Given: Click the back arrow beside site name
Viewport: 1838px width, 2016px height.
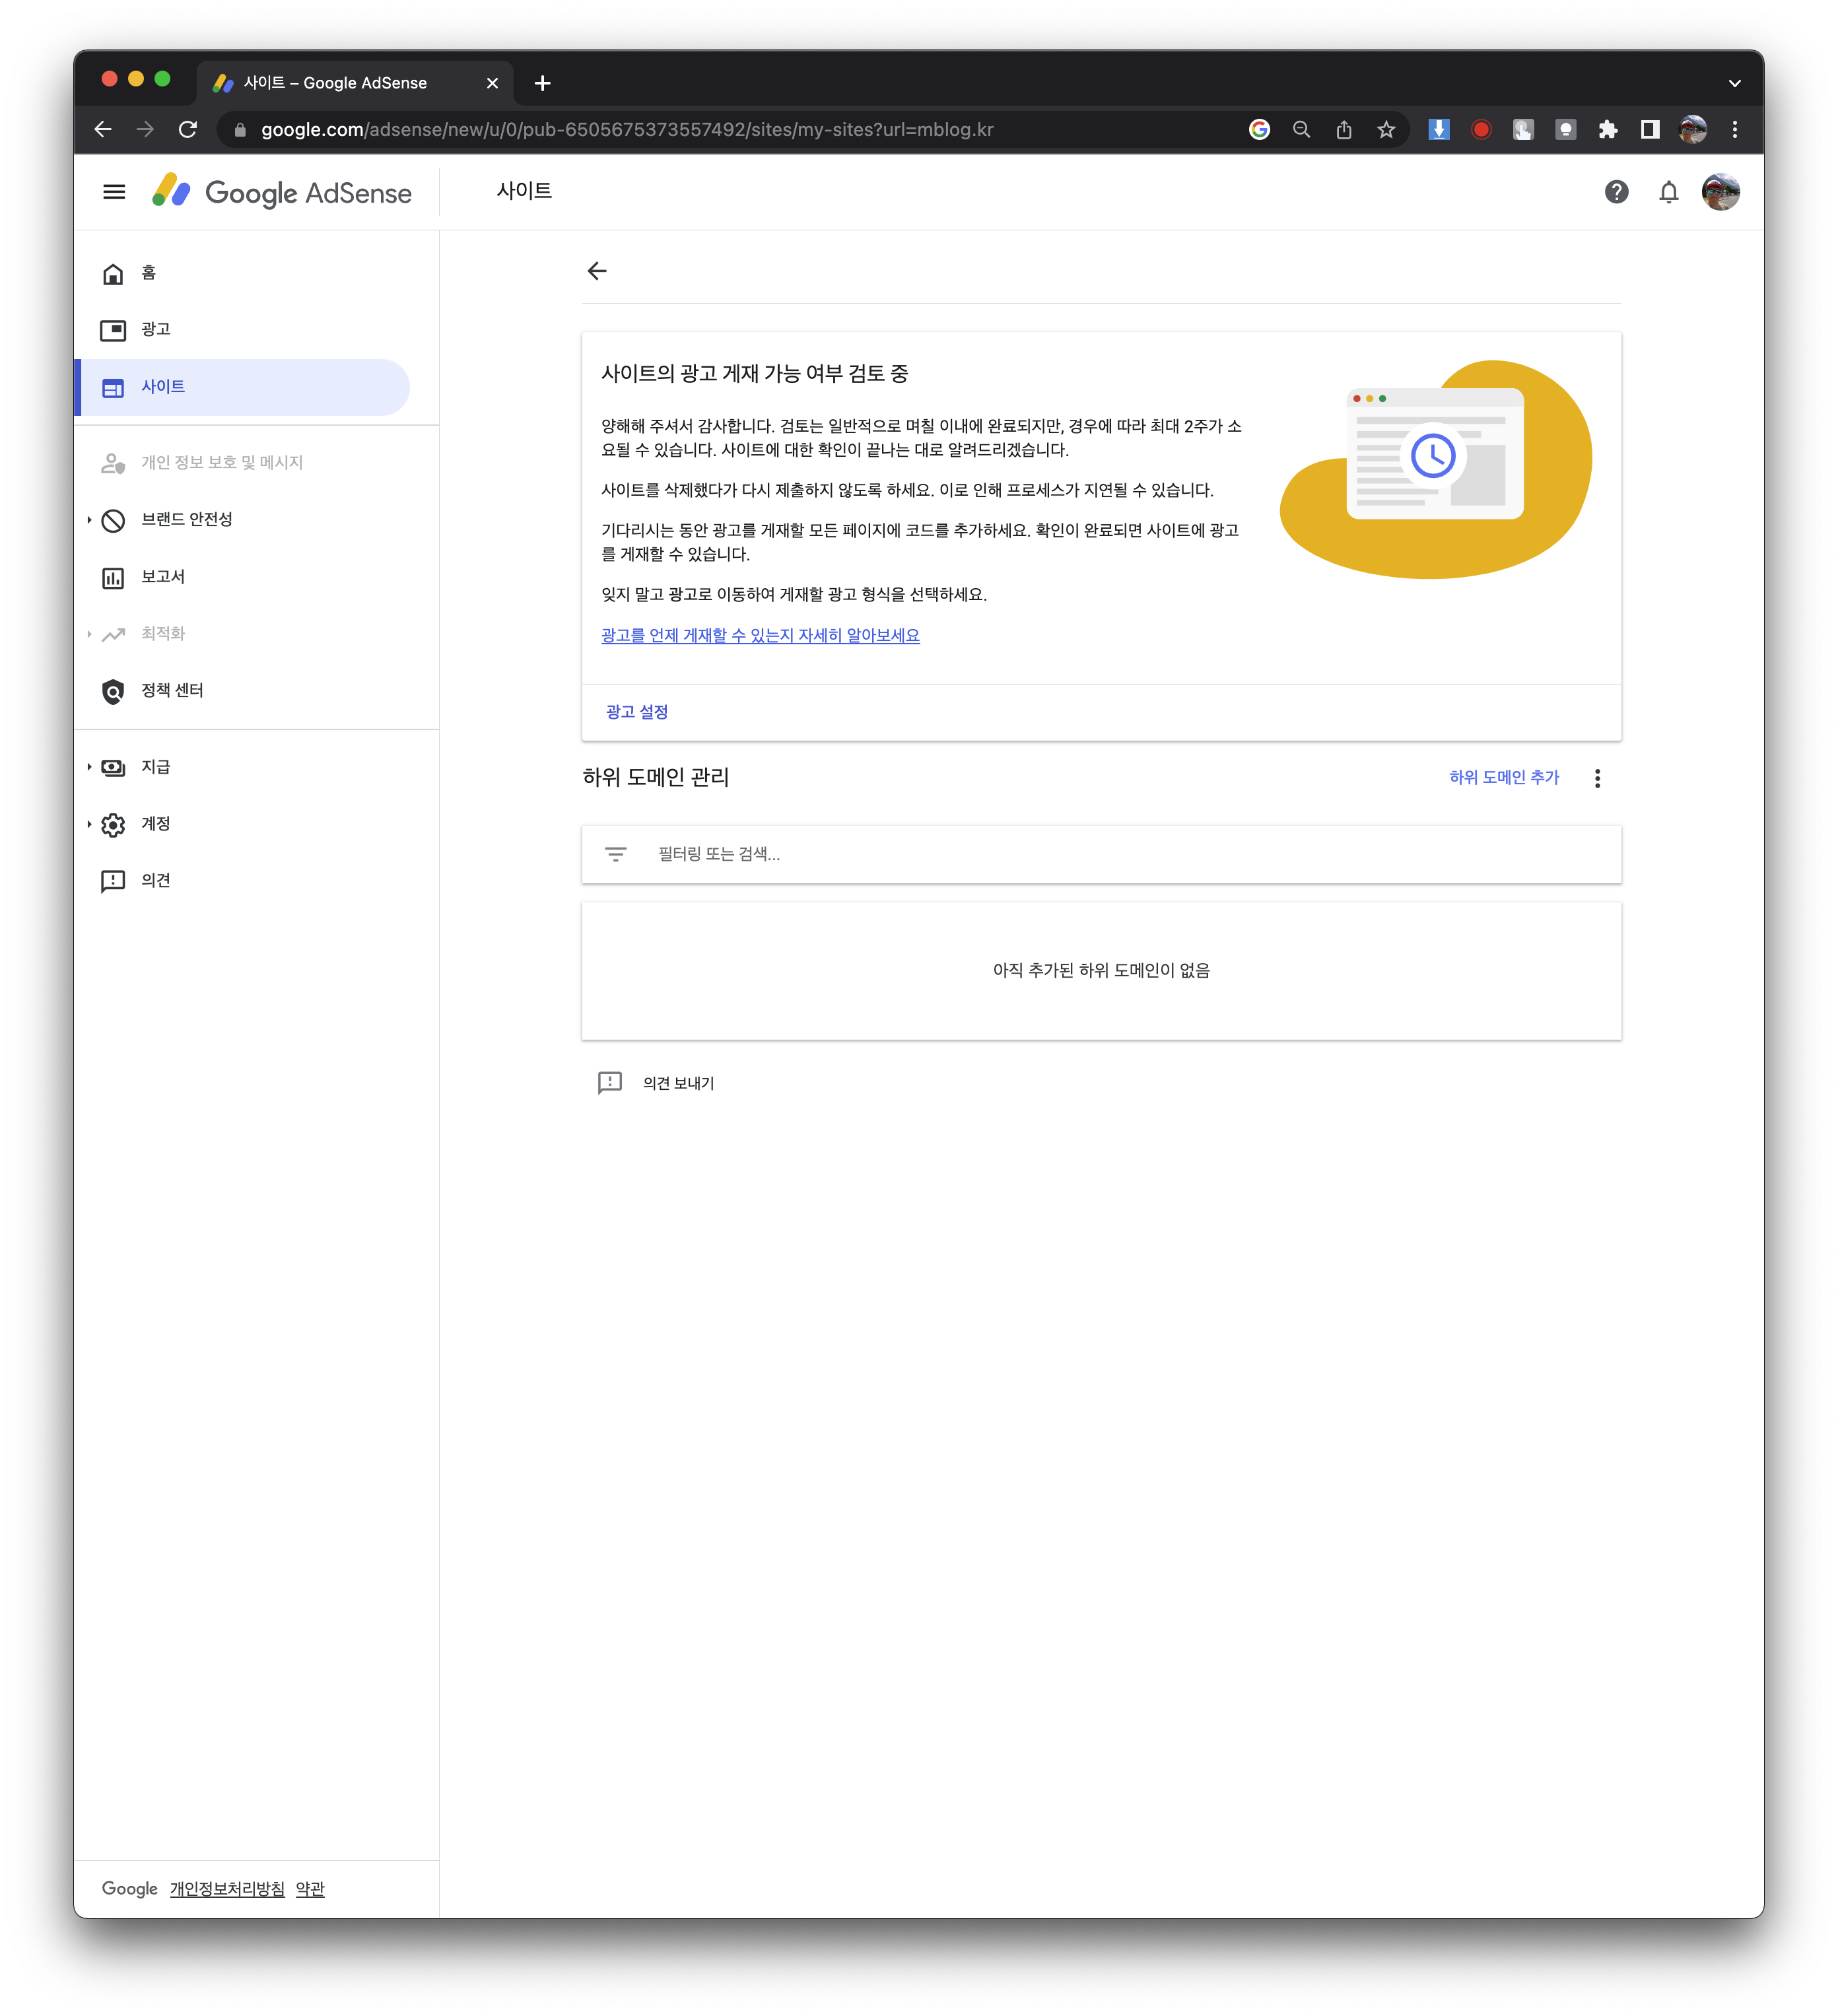Looking at the screenshot, I should pyautogui.click(x=597, y=272).
